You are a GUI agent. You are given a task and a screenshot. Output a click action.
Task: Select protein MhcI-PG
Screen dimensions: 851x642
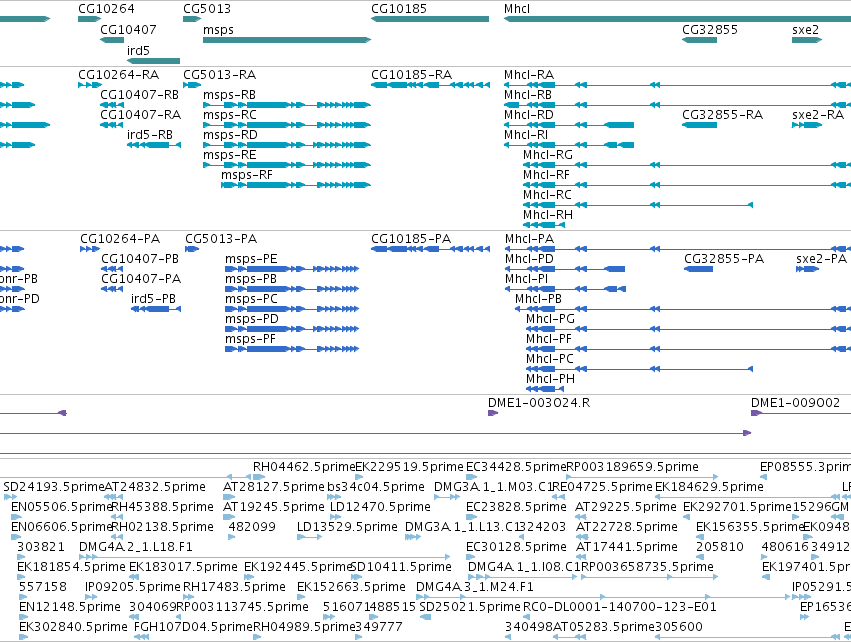pos(688,329)
